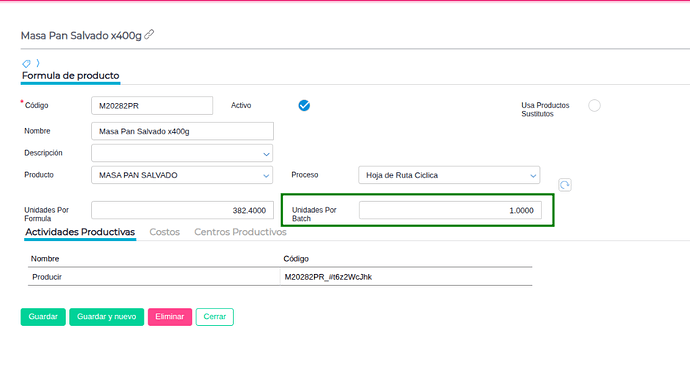Focus the Código input field
The width and height of the screenshot is (690, 365).
[152, 106]
